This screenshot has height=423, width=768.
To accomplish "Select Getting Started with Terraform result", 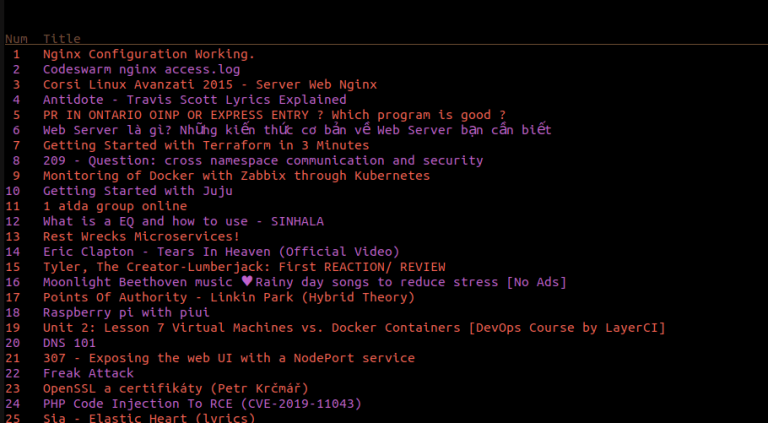I will click(206, 145).
